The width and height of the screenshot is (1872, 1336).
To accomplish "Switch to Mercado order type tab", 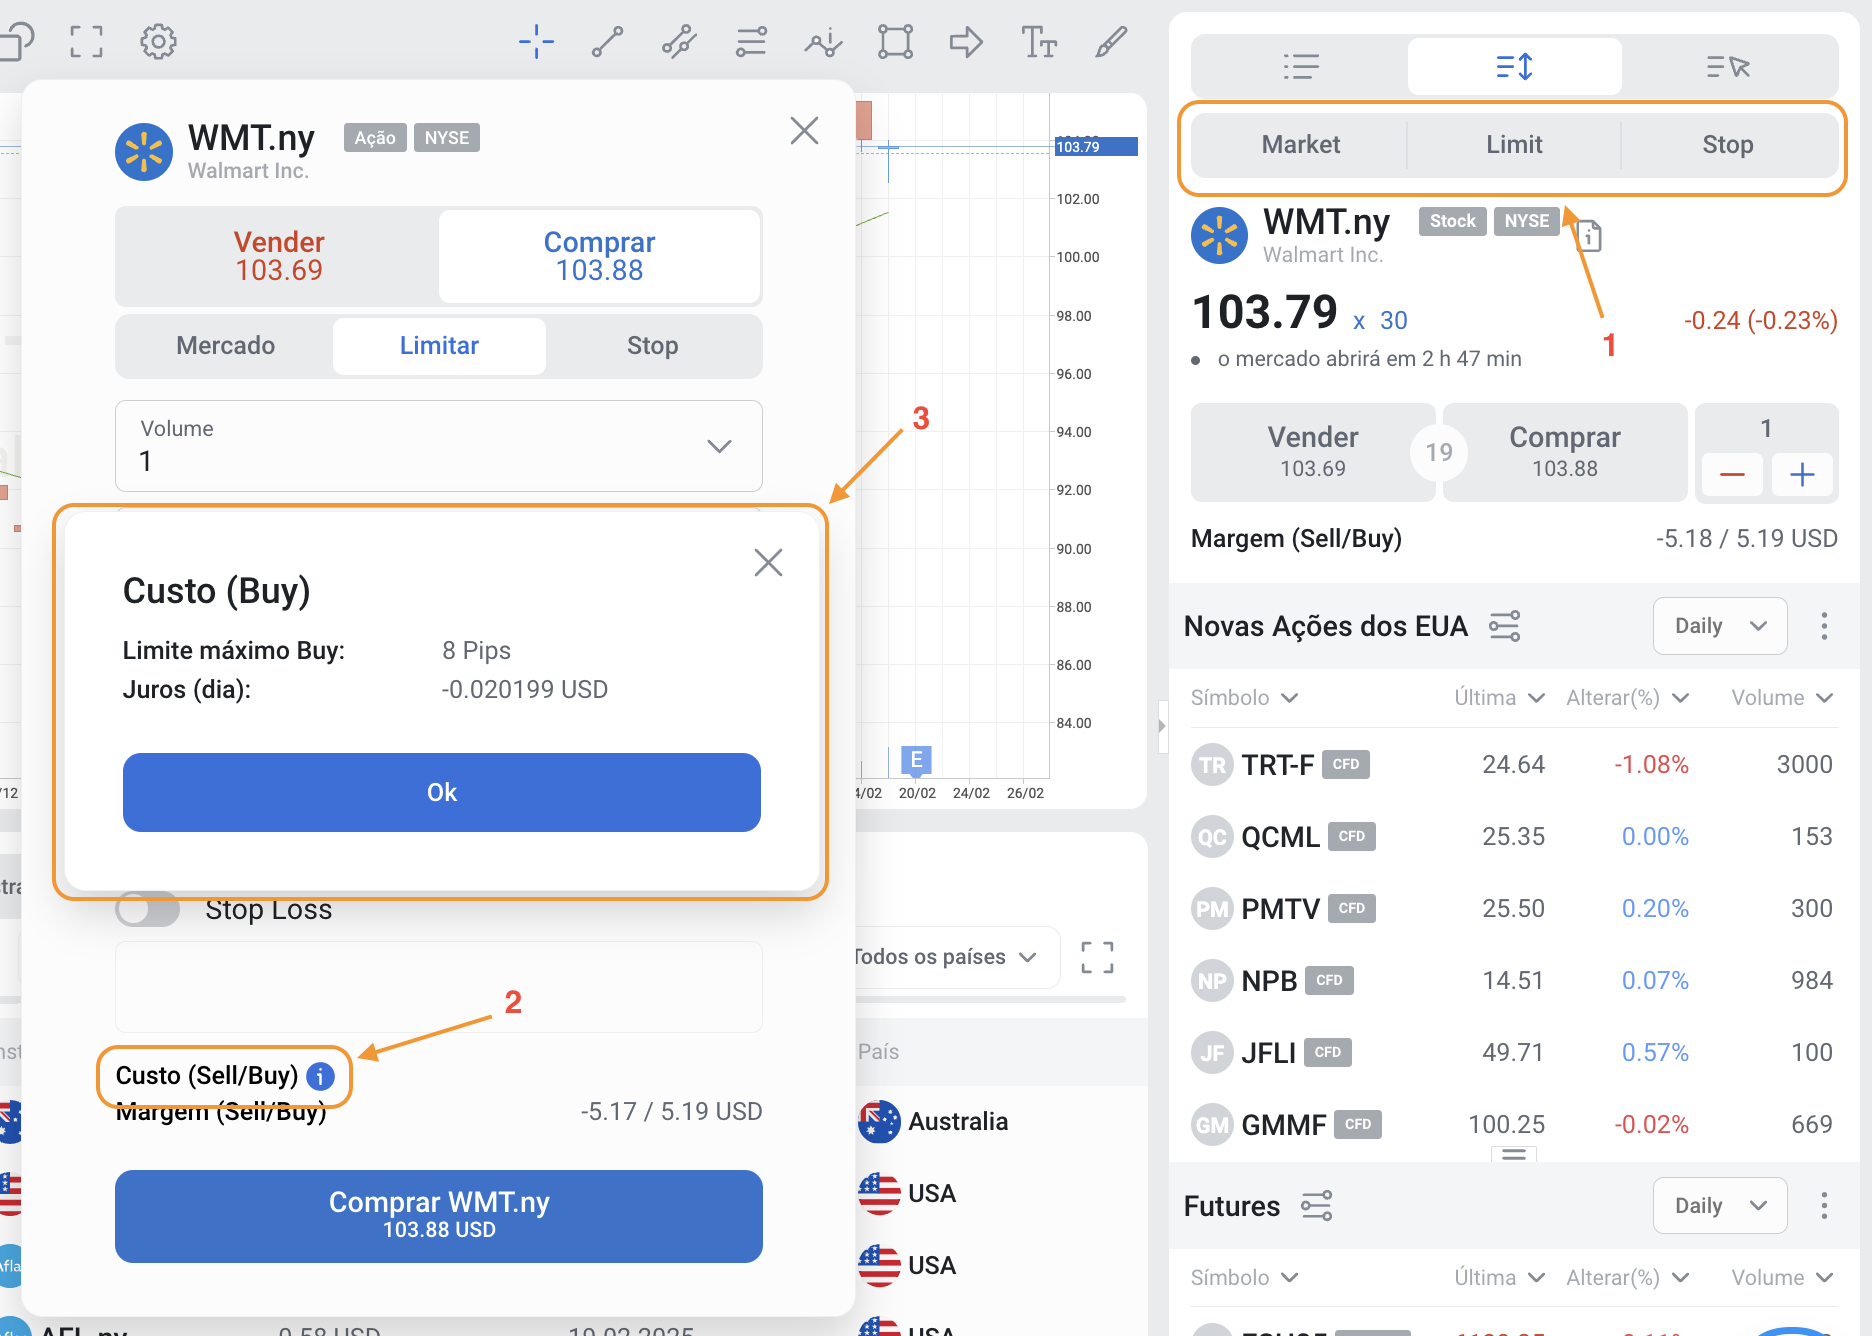I will (226, 346).
